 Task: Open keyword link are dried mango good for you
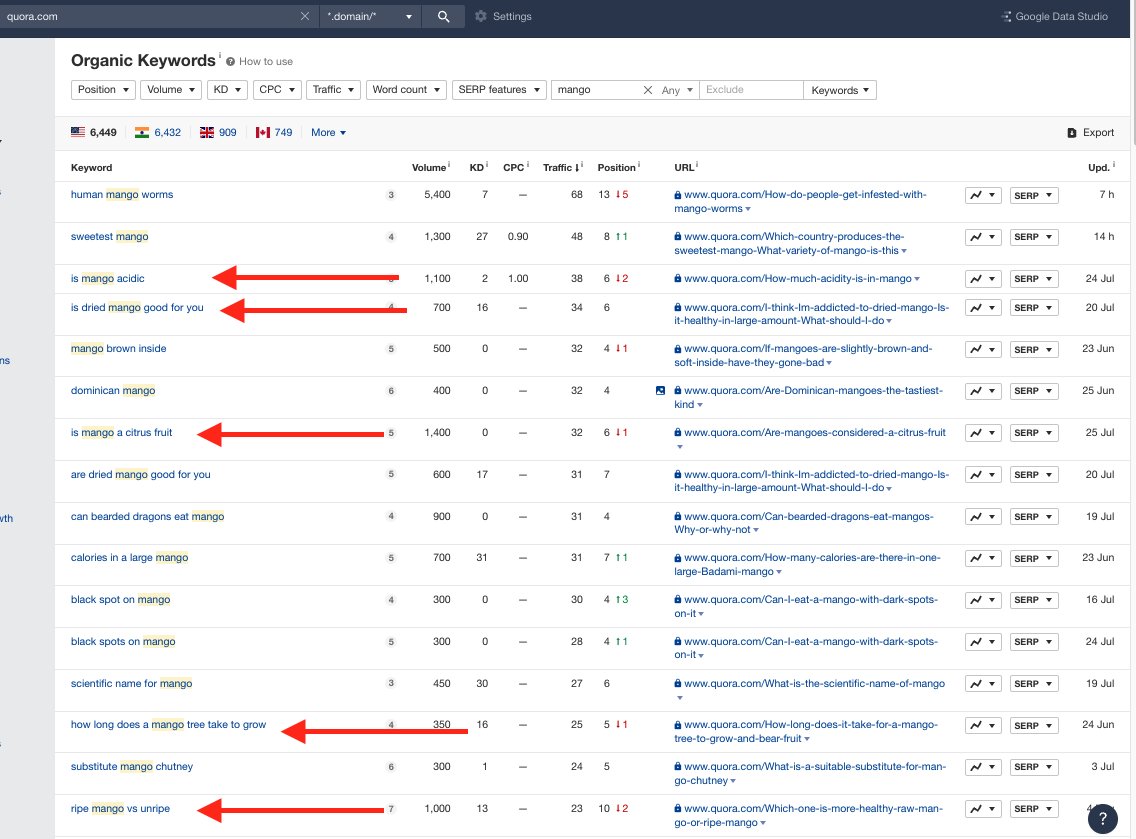[141, 475]
